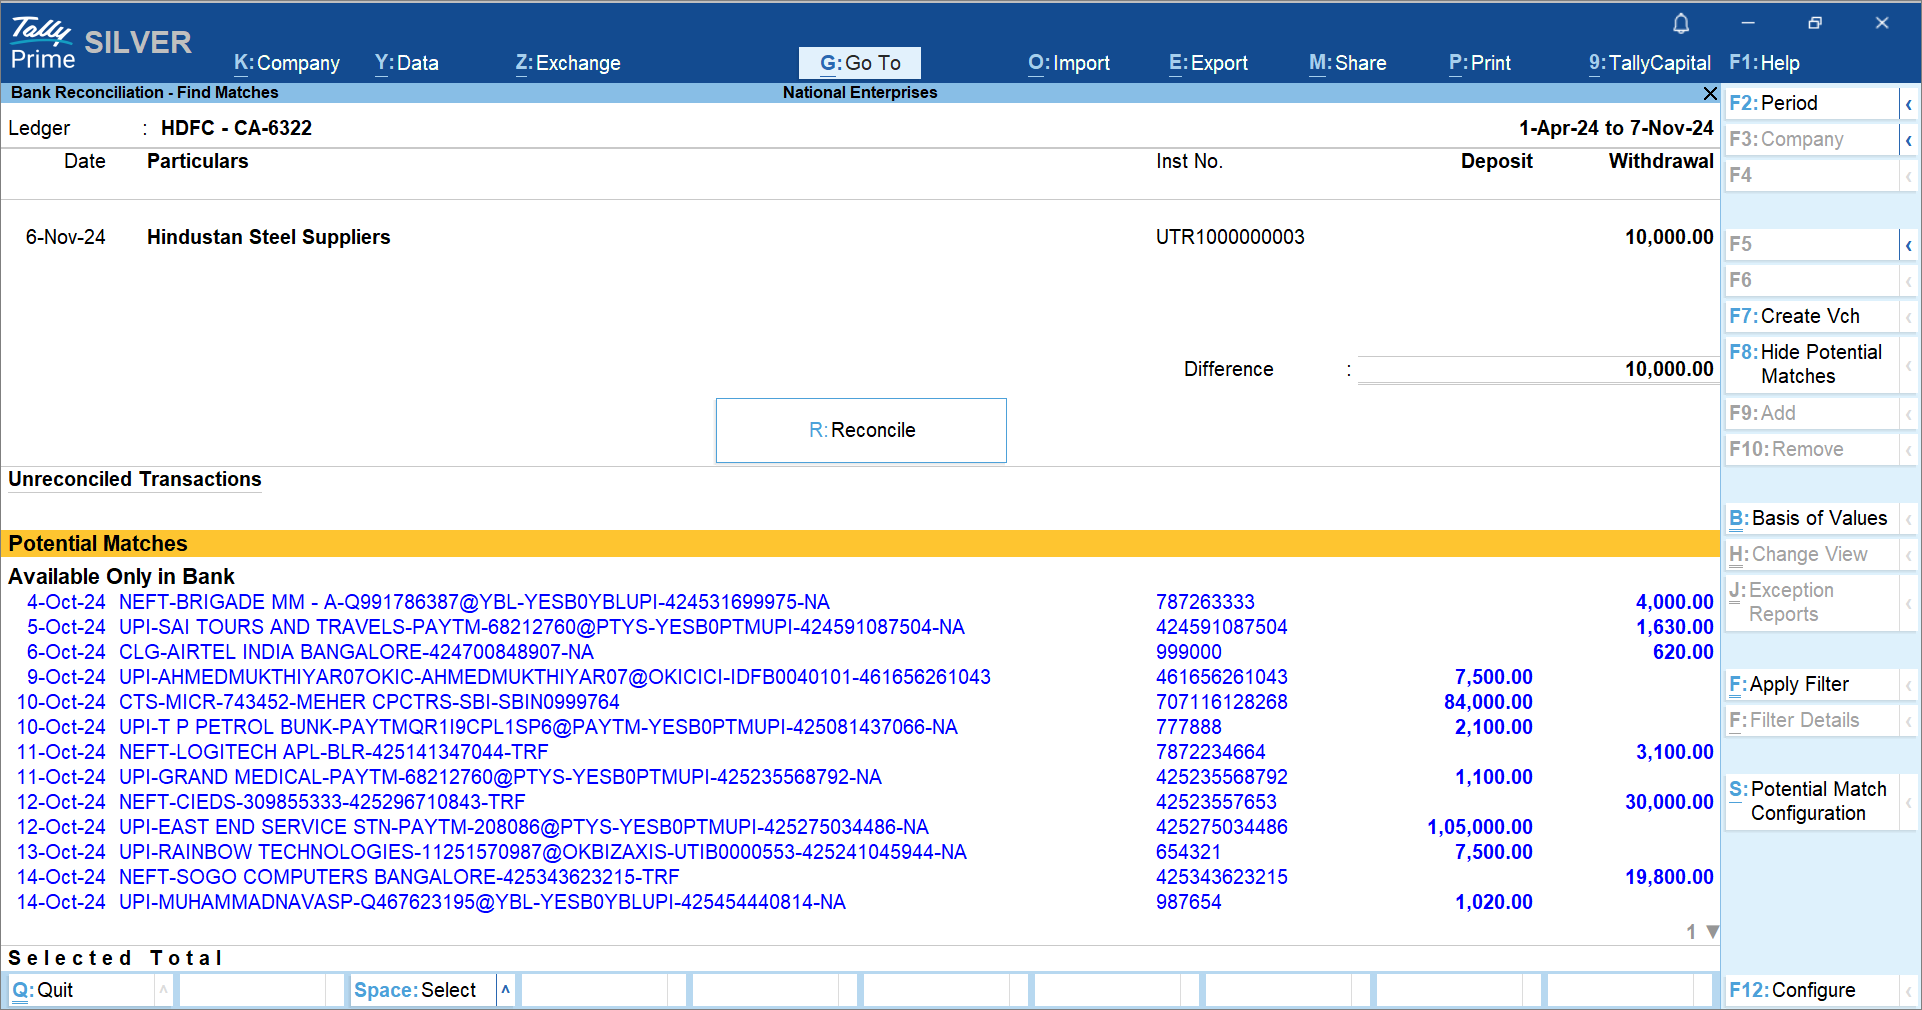The width and height of the screenshot is (1922, 1010).
Task: Click H: Change View button
Action: coord(1812,555)
